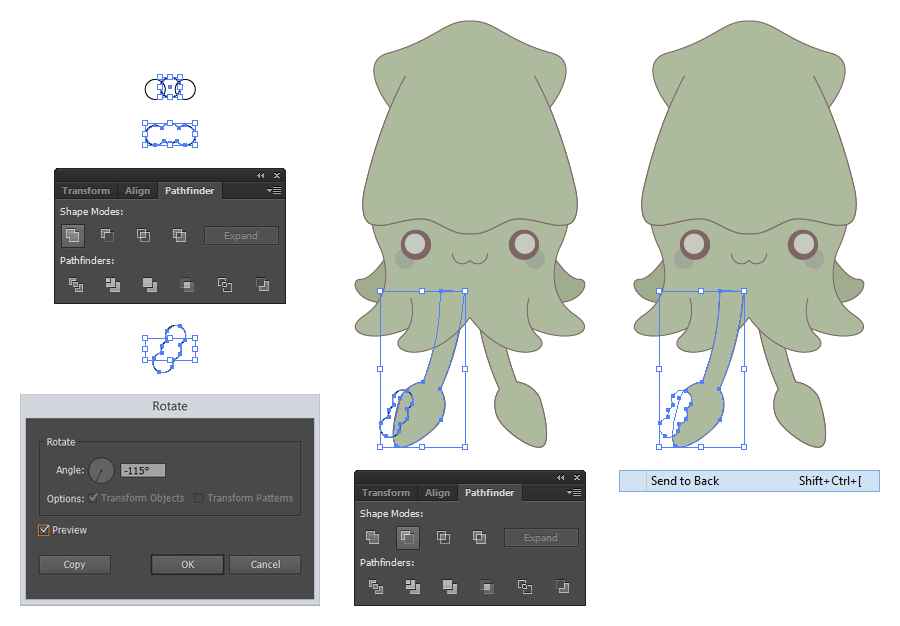Screen dimensions: 900x626
Task: Select Pathfinder tab in the panel beneath the squid
Action: pyautogui.click(x=490, y=492)
